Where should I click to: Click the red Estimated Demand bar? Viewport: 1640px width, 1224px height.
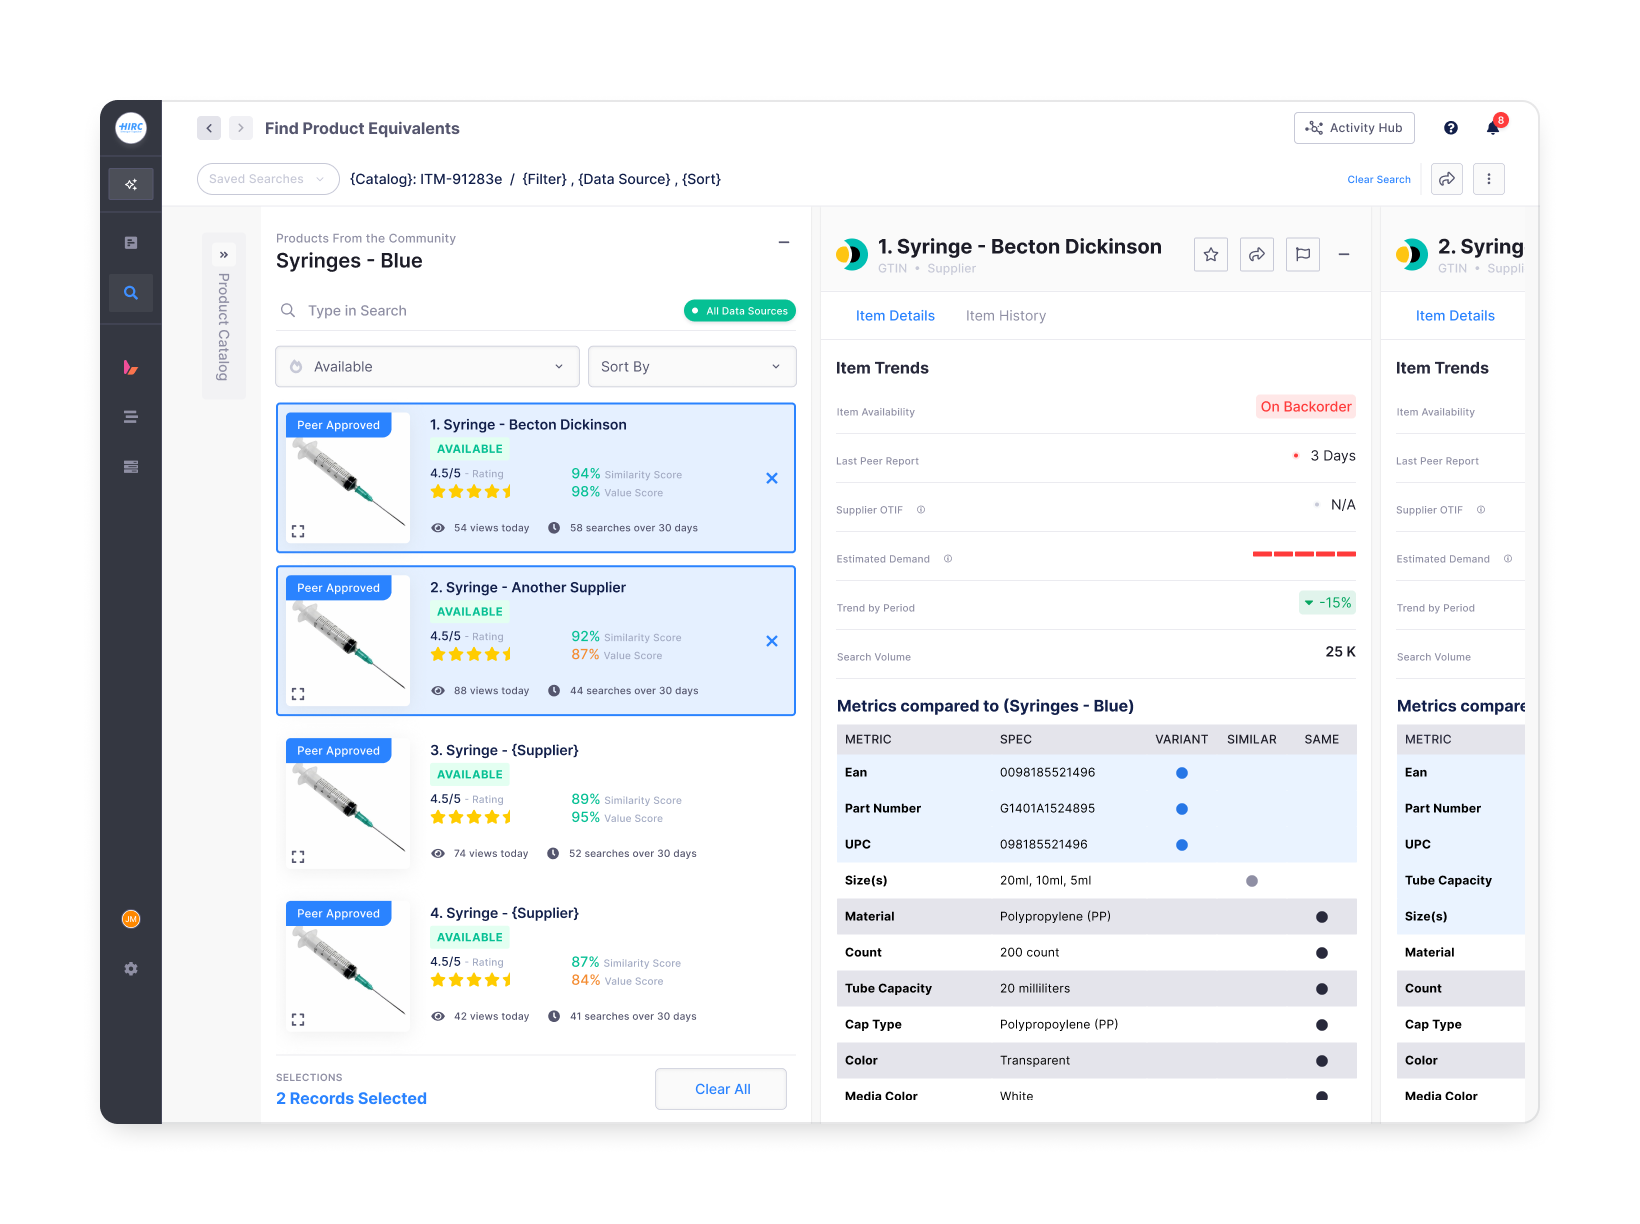(1304, 554)
